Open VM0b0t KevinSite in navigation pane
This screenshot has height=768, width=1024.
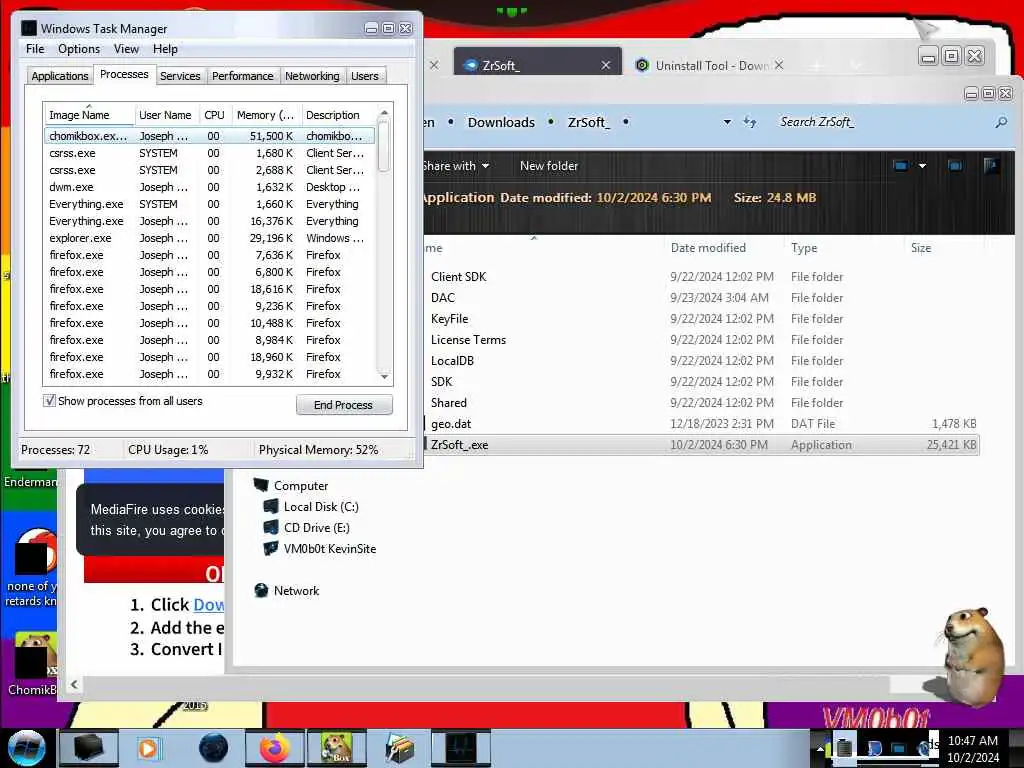[x=330, y=549]
